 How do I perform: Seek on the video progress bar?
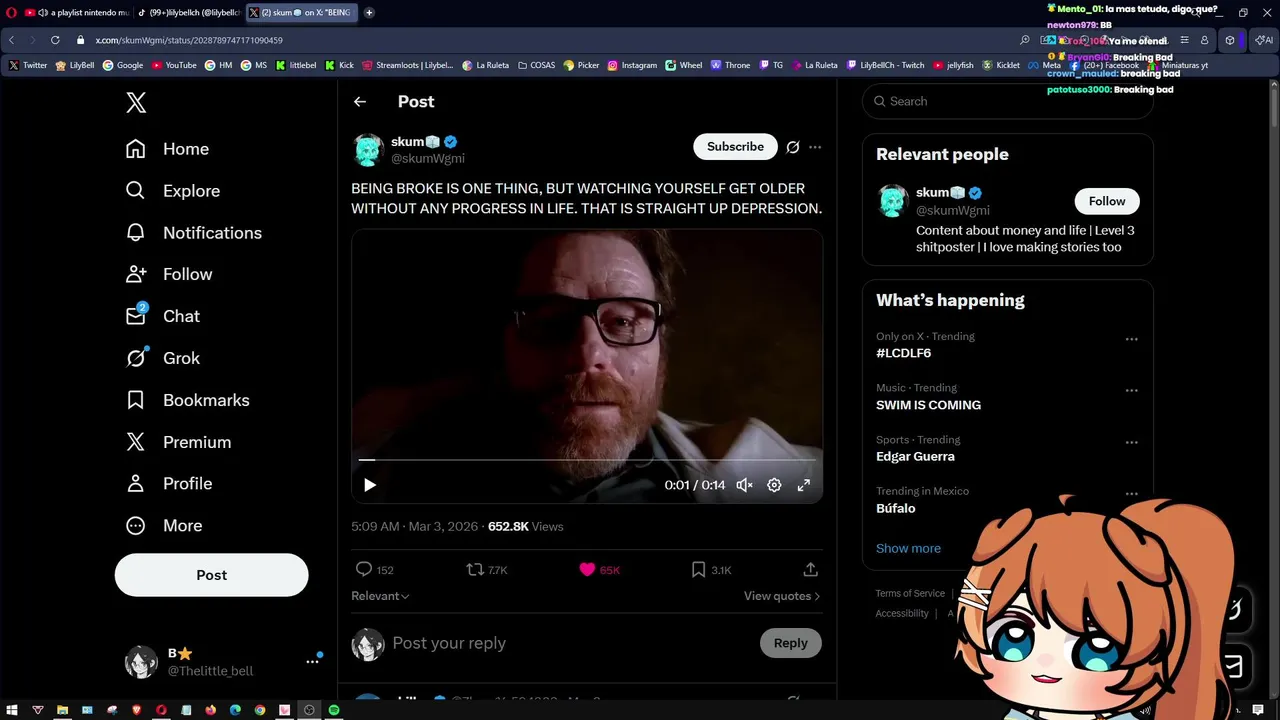click(587, 460)
